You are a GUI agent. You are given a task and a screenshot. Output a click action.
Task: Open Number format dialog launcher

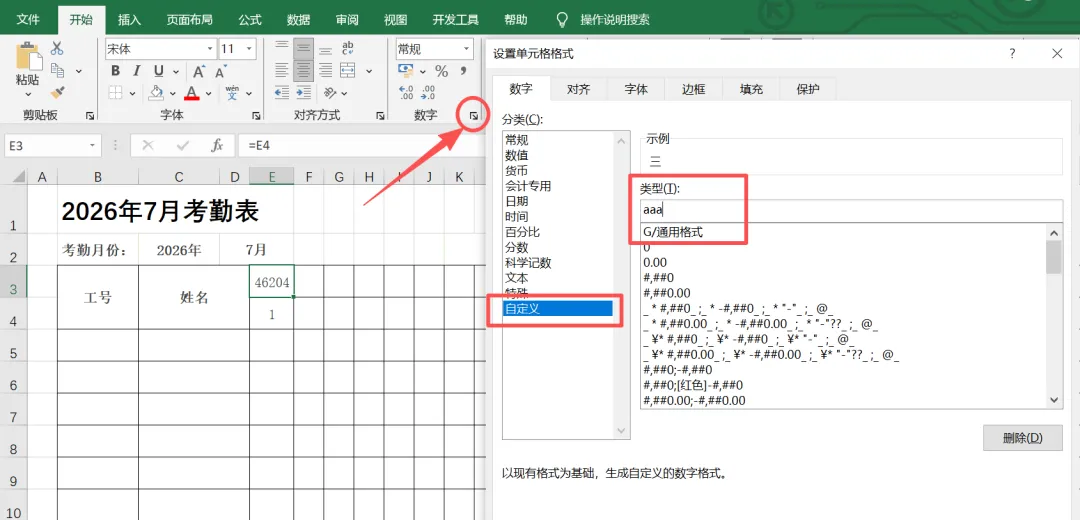pyautogui.click(x=474, y=116)
